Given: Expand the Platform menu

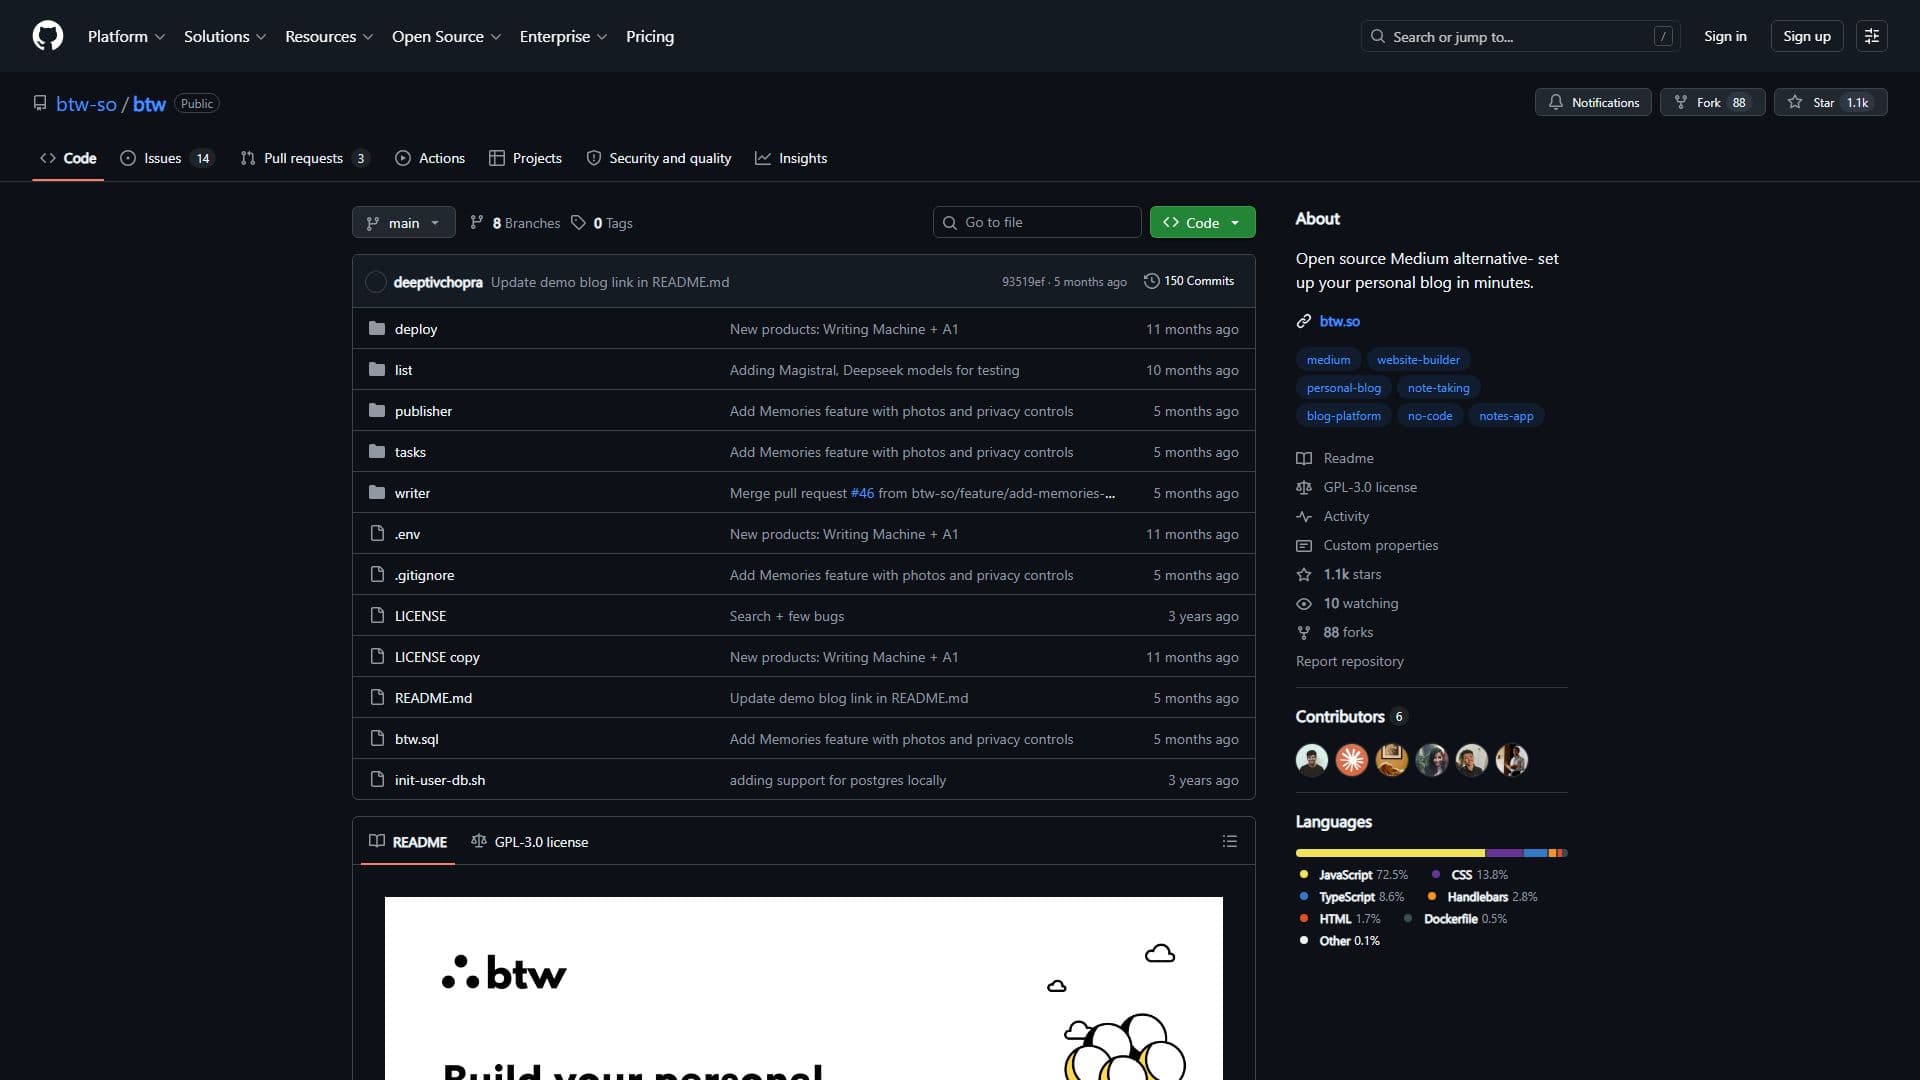Looking at the screenshot, I should click(126, 36).
